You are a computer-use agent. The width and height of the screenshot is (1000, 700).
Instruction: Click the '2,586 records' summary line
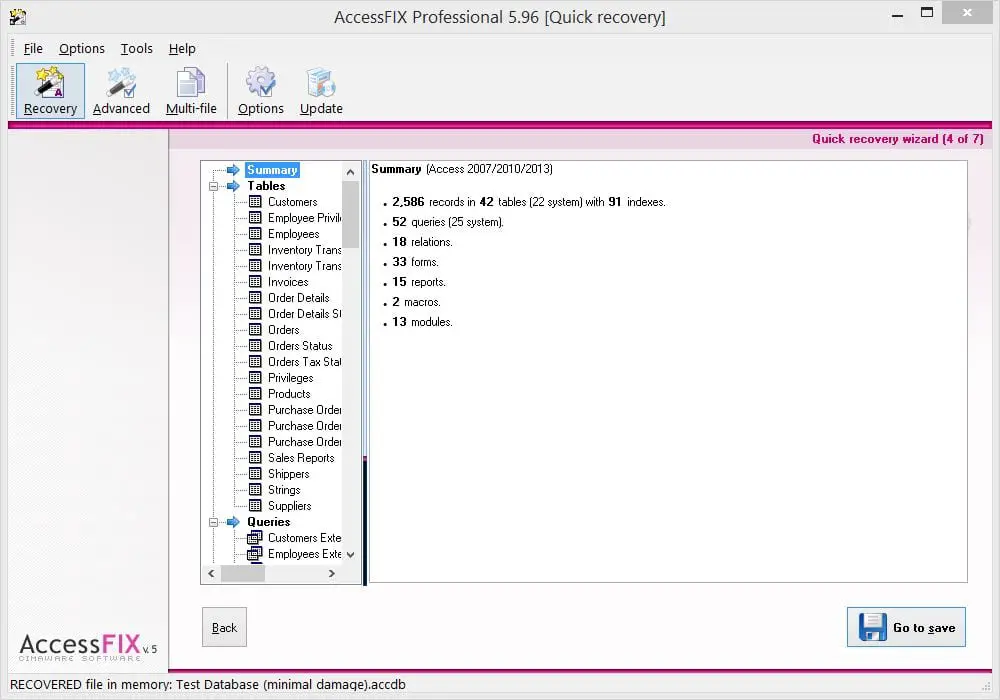(x=529, y=201)
